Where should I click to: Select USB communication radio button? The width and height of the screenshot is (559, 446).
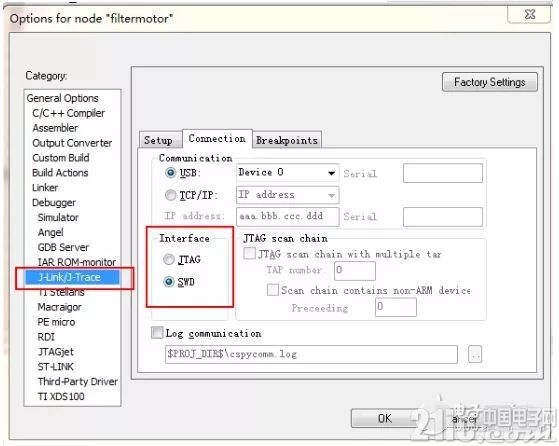pos(170,173)
